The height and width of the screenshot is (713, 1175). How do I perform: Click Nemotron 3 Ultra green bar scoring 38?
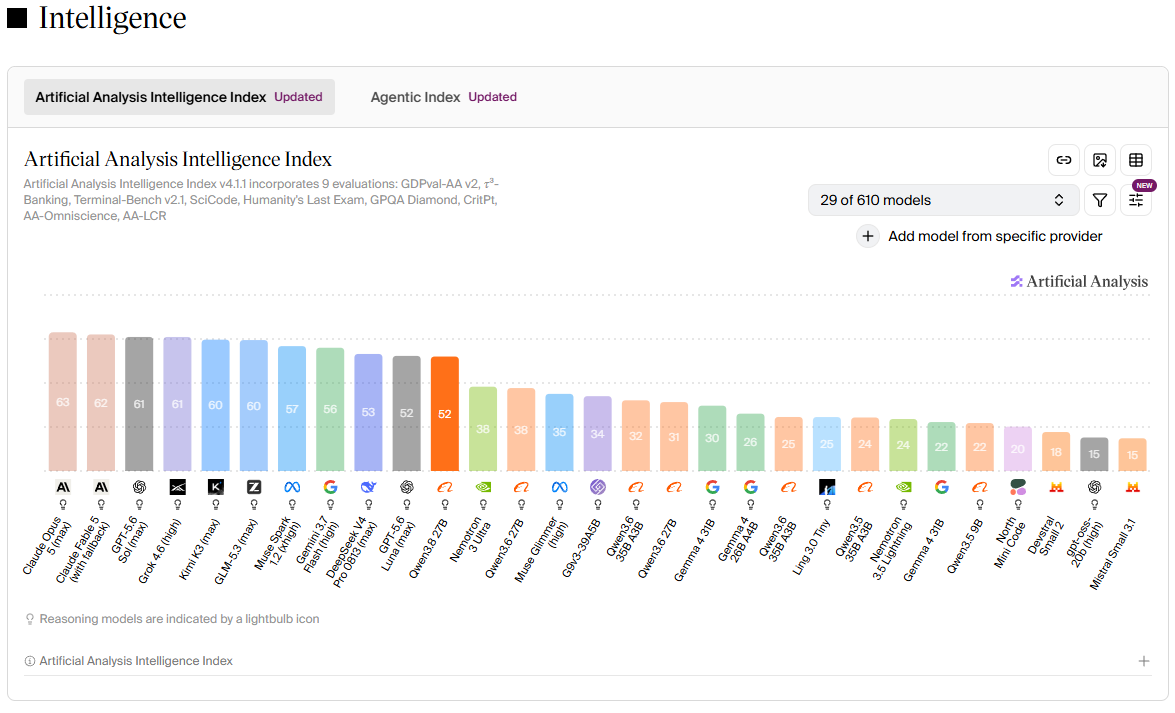[483, 429]
